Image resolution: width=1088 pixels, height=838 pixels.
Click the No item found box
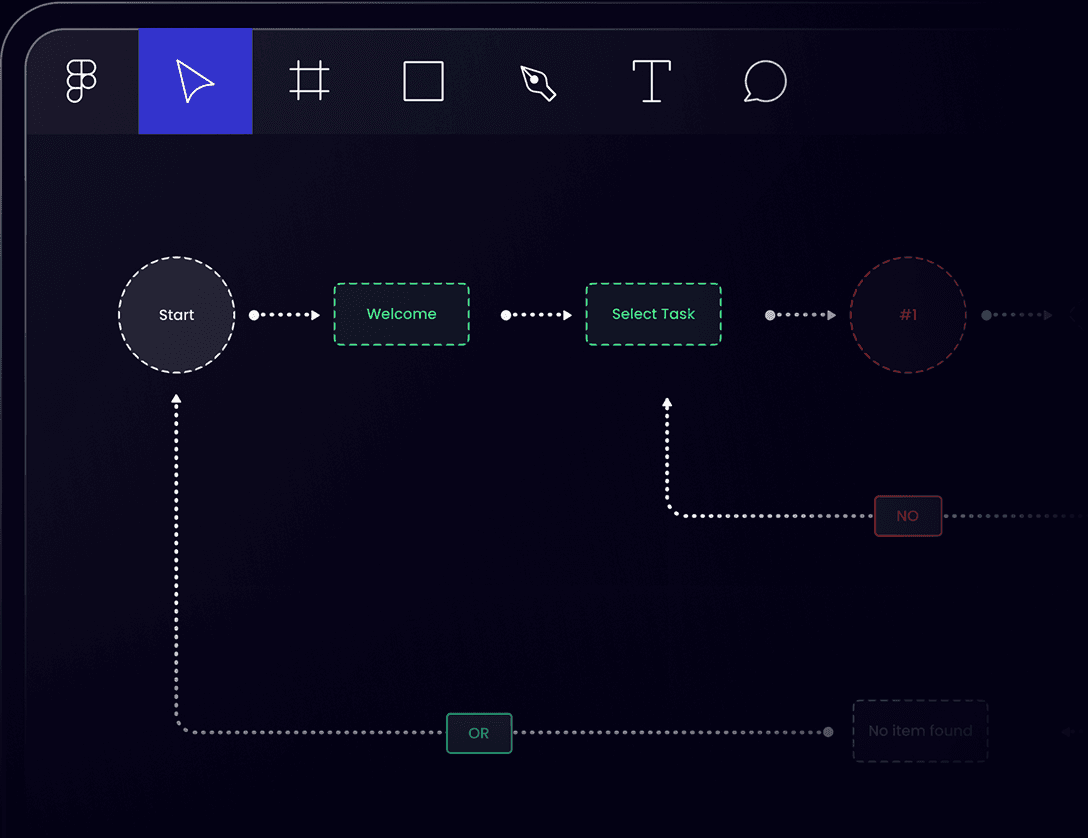click(920, 731)
